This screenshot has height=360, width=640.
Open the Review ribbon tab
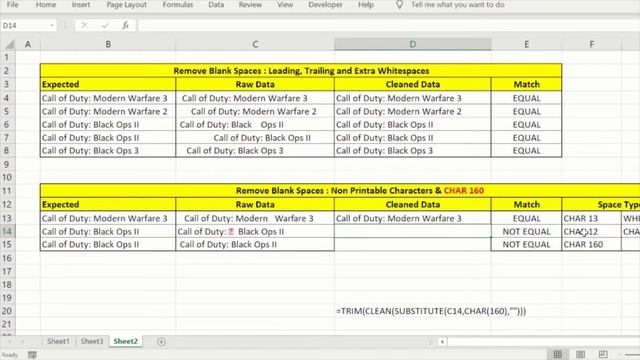click(x=250, y=5)
